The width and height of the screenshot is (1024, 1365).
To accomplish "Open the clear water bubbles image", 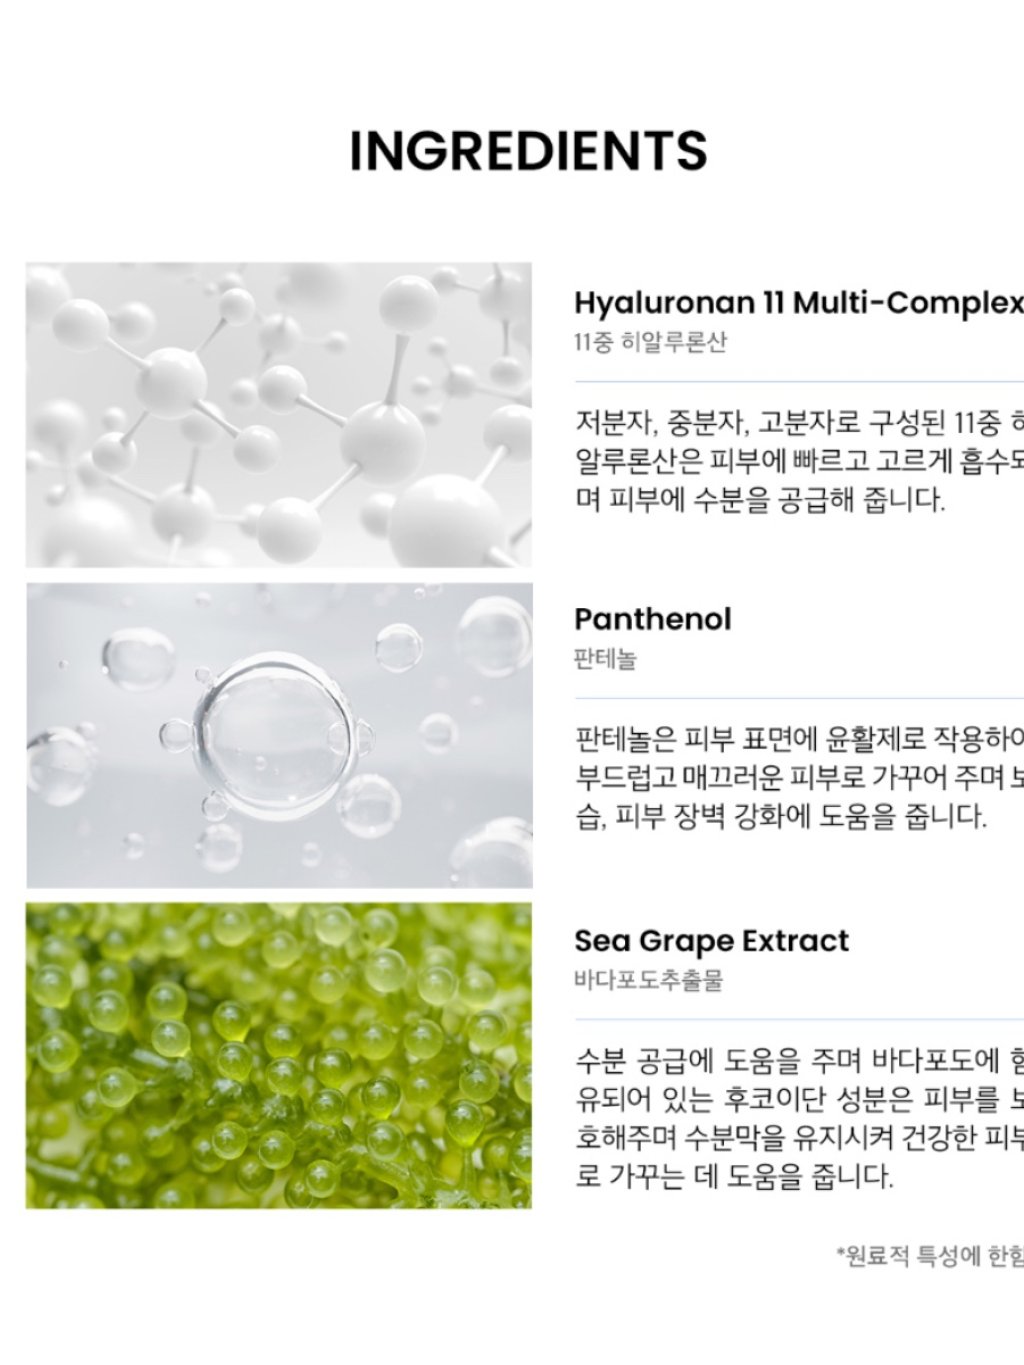I will 279,735.
